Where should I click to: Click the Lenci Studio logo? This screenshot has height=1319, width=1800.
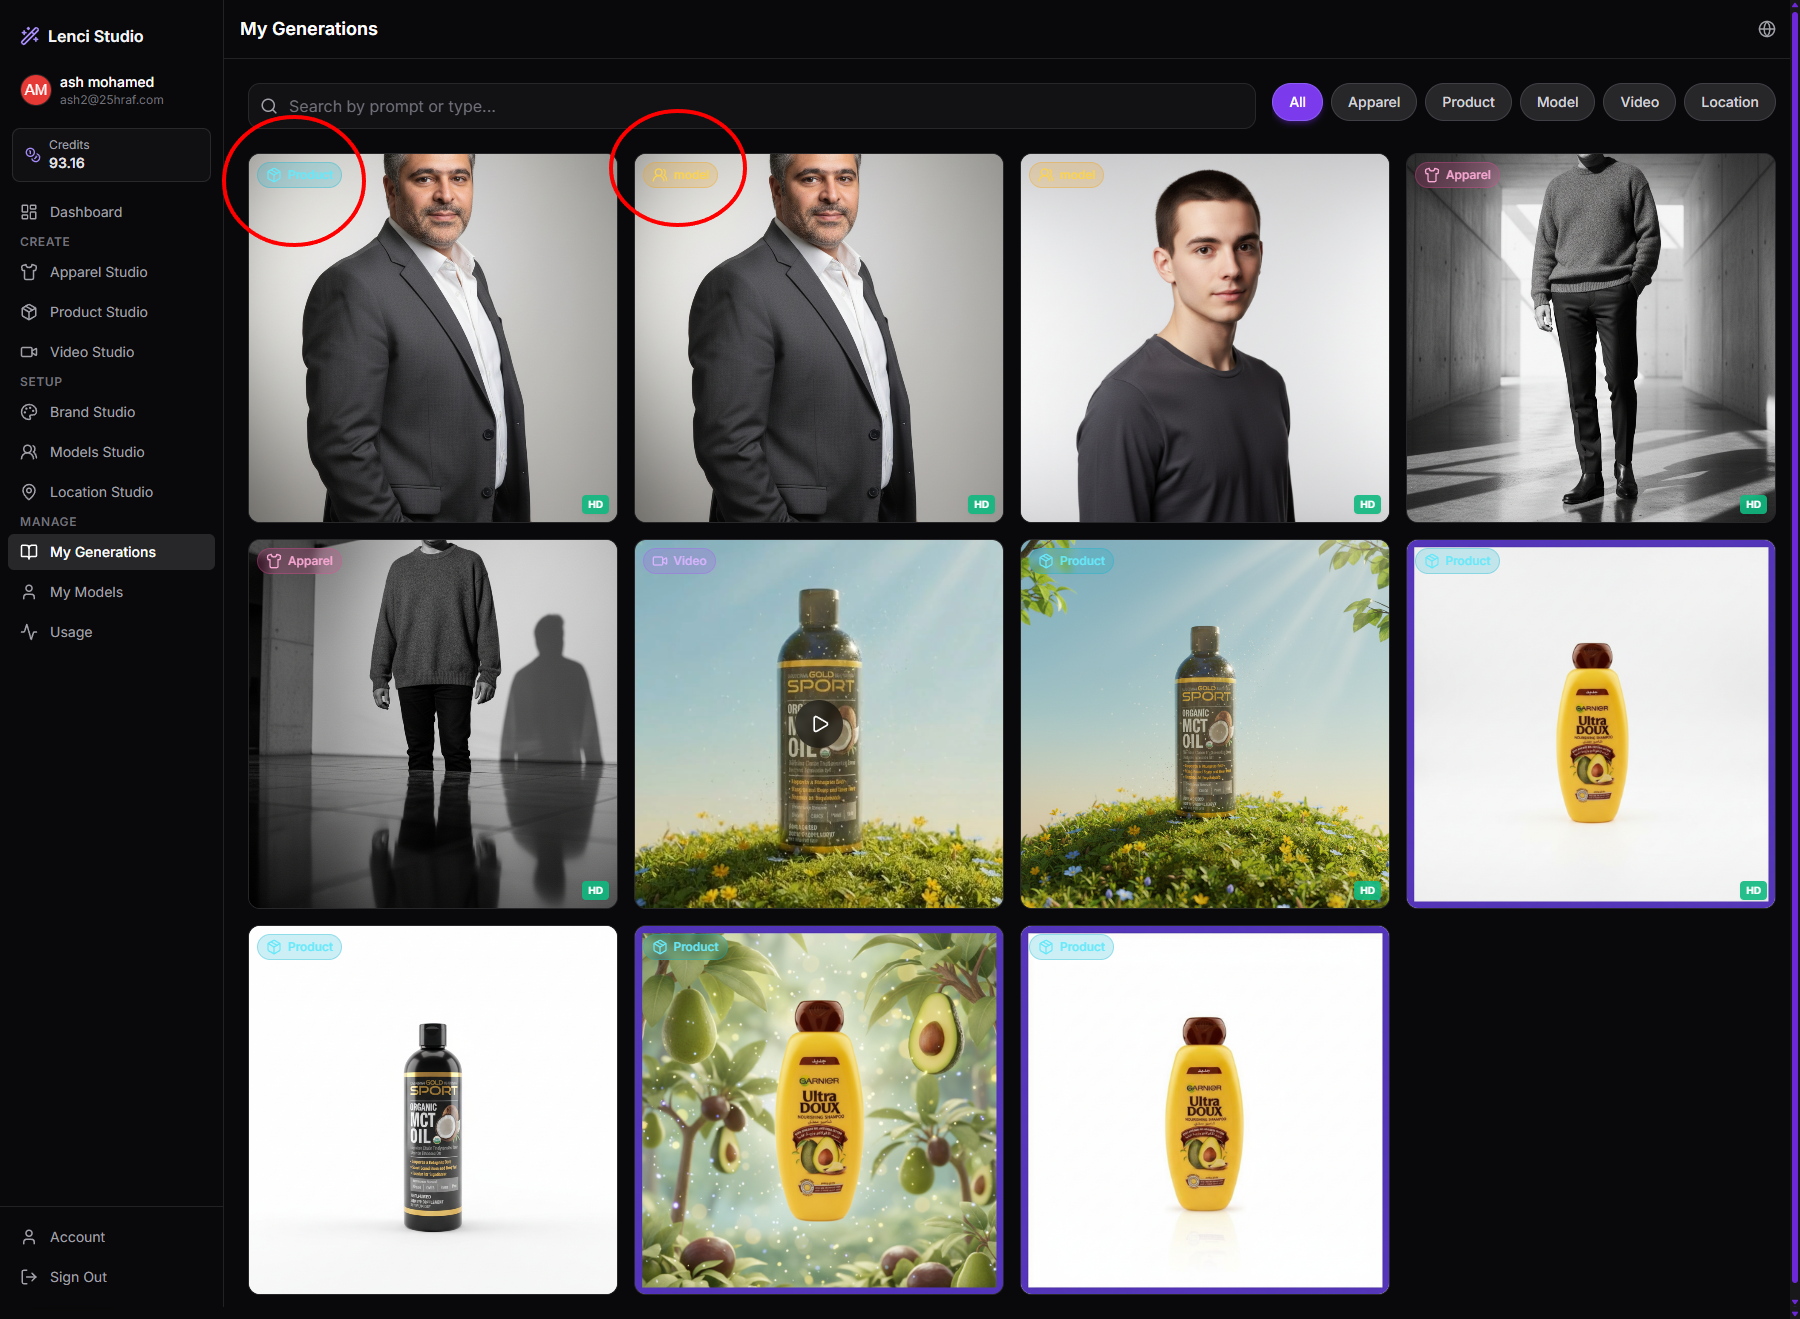[82, 36]
